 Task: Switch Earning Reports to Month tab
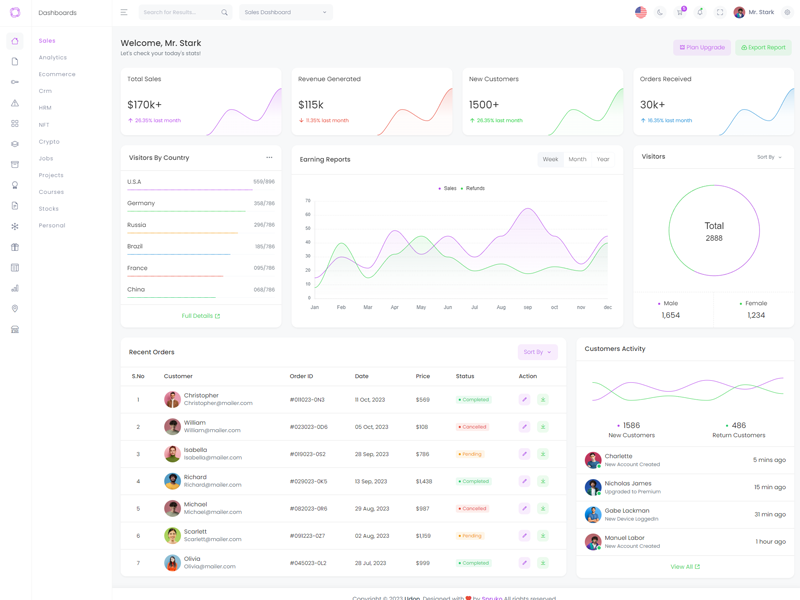[x=577, y=159]
